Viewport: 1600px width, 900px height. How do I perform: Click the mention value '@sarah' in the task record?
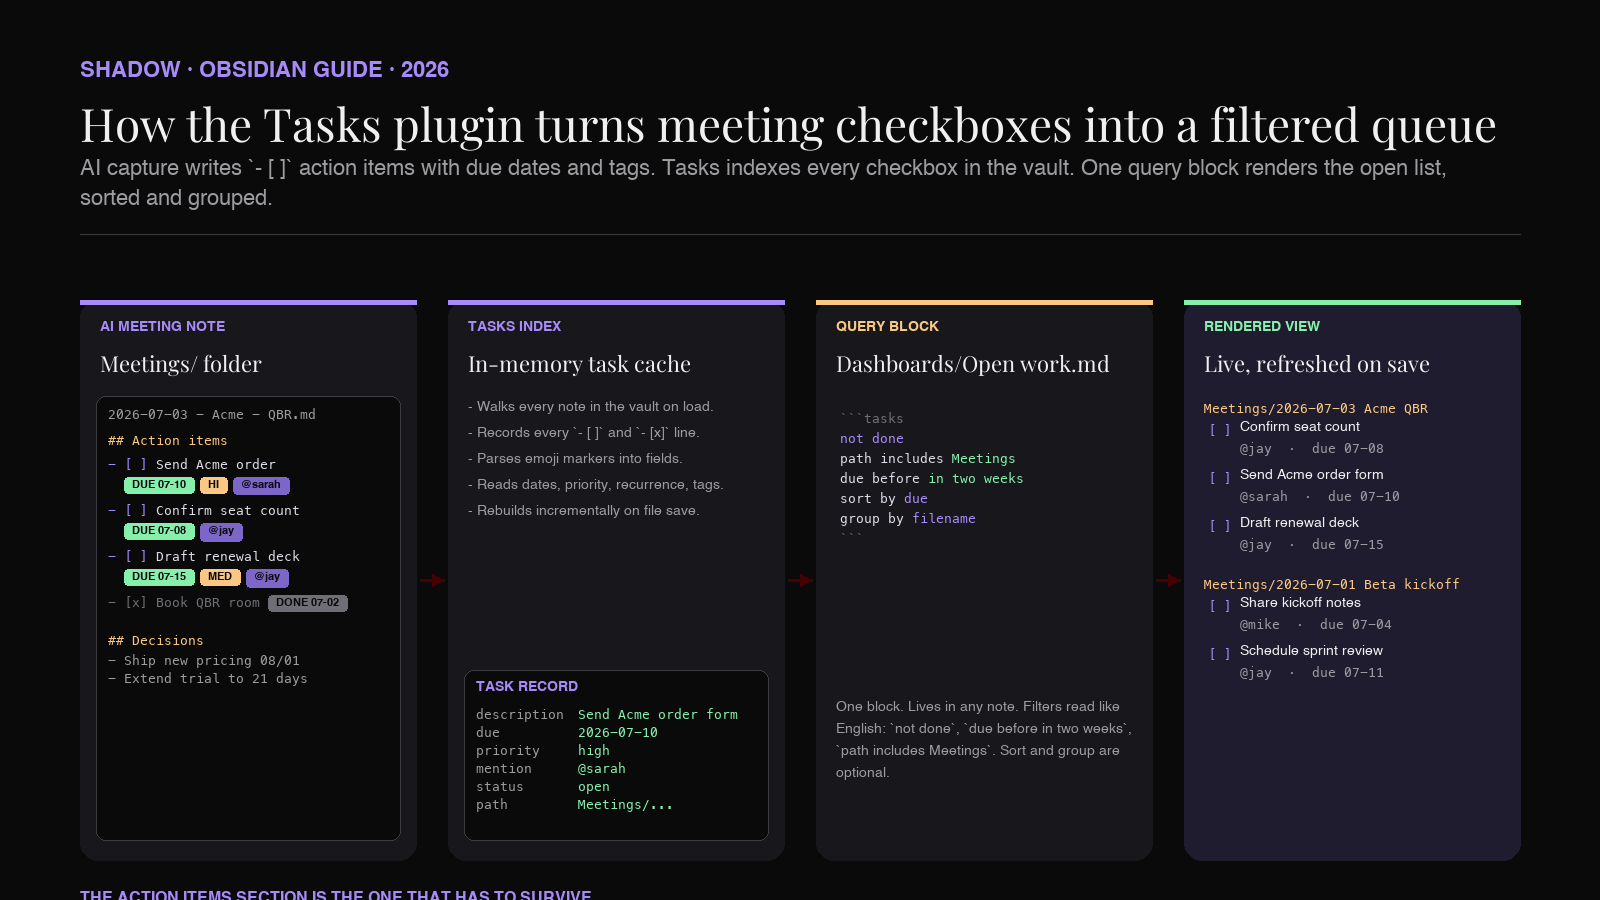tap(602, 768)
